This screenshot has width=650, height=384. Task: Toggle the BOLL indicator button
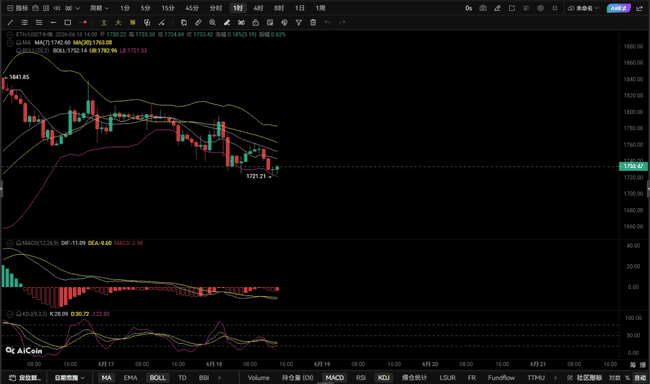(x=158, y=377)
